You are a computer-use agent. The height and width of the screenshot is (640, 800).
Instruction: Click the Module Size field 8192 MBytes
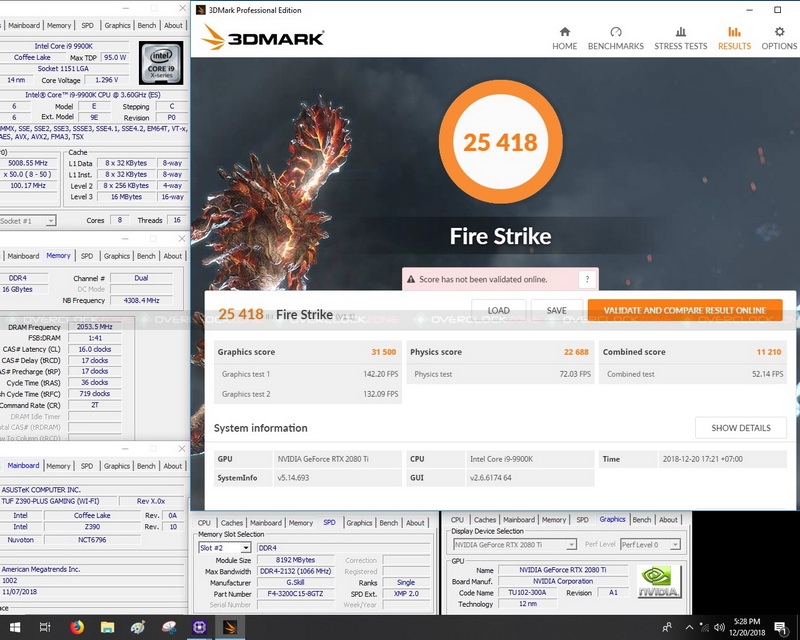coord(295,560)
